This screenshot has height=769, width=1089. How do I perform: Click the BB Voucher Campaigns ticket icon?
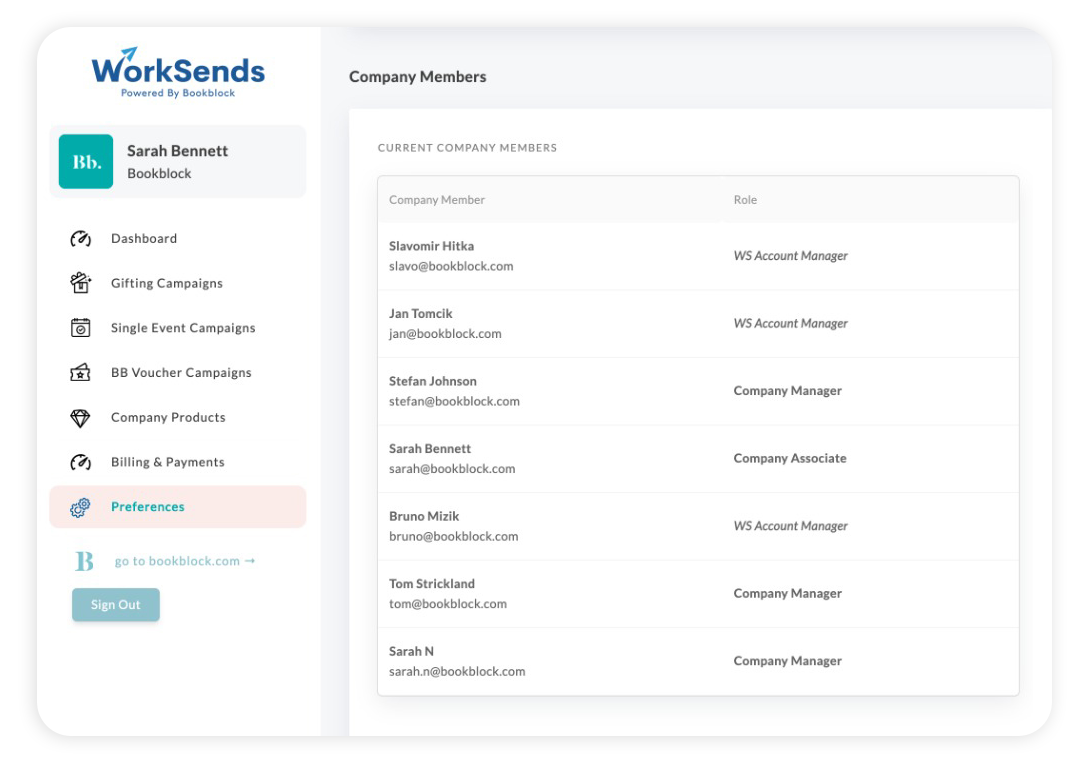(x=81, y=372)
